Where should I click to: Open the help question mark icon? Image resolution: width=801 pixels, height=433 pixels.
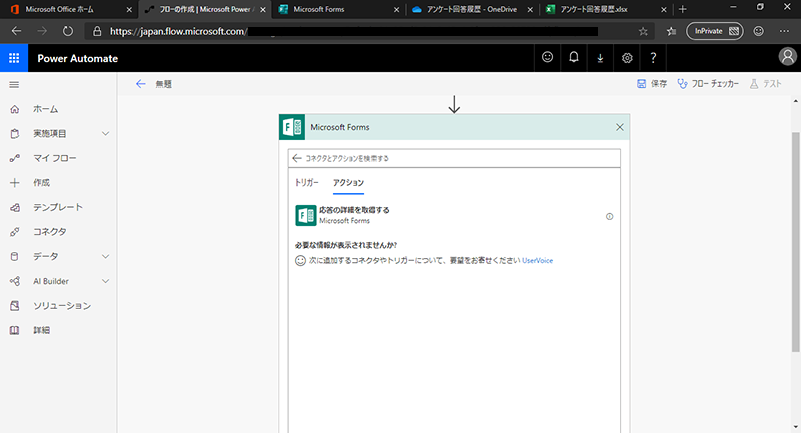click(653, 58)
